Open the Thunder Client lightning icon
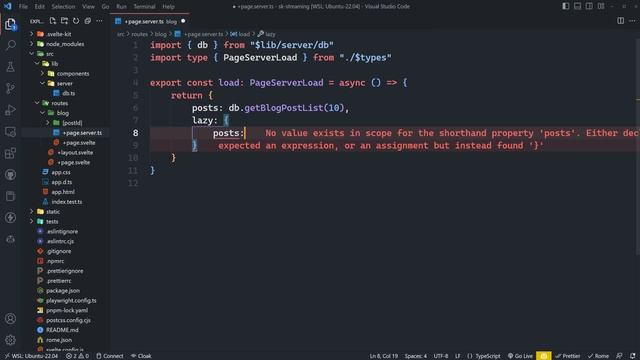 [11, 218]
